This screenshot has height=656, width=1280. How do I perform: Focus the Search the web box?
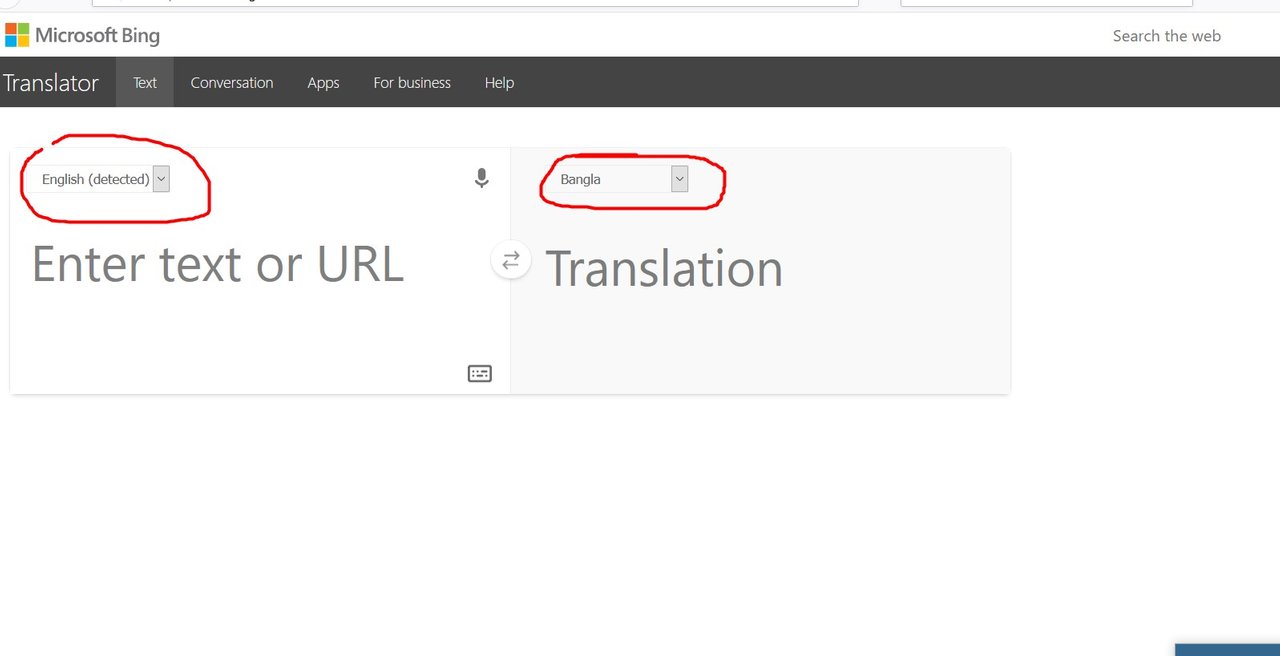pyautogui.click(x=1167, y=36)
